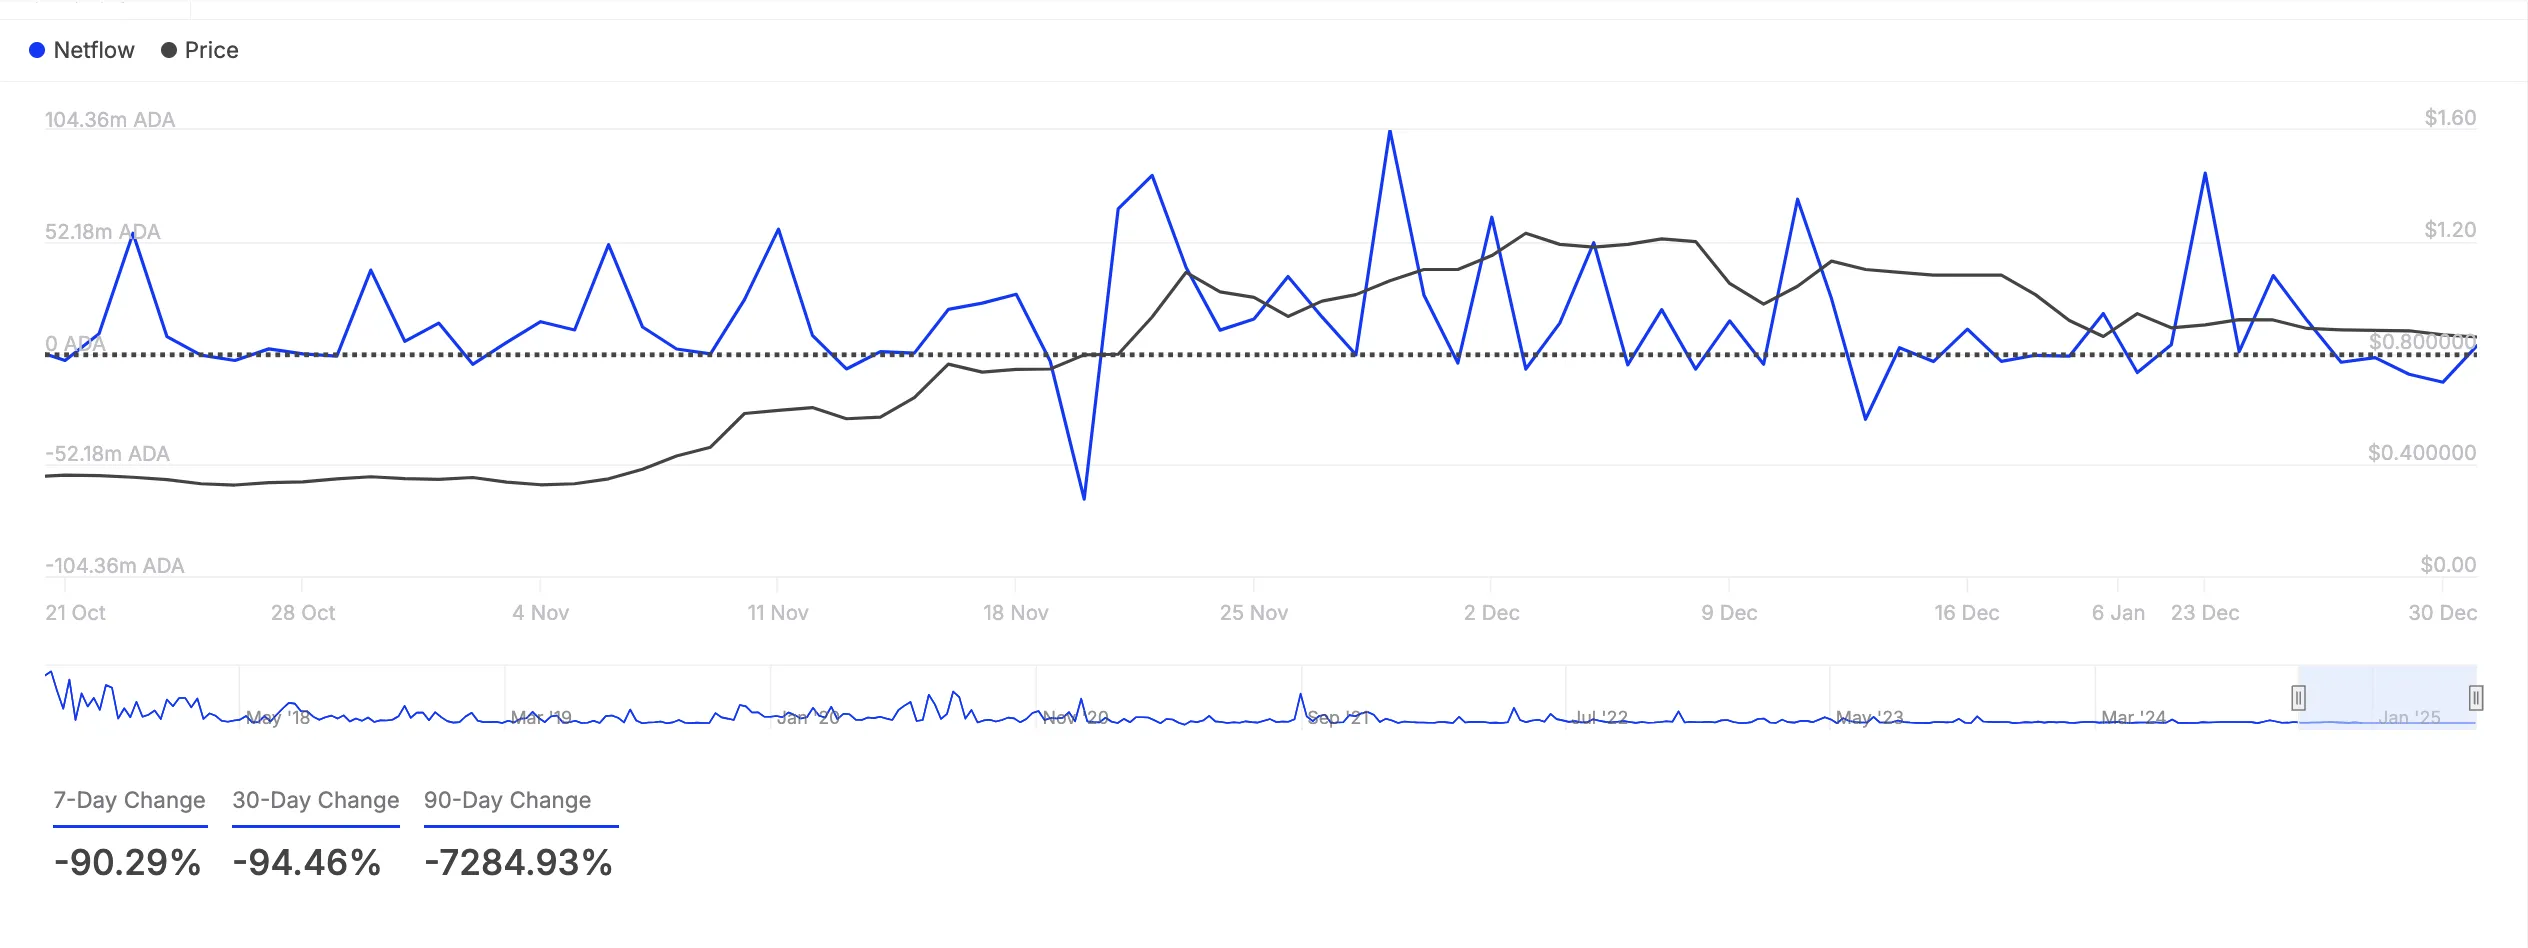Grab the right range selector handle
This screenshot has width=2528, height=948.
pyautogui.click(x=2476, y=697)
